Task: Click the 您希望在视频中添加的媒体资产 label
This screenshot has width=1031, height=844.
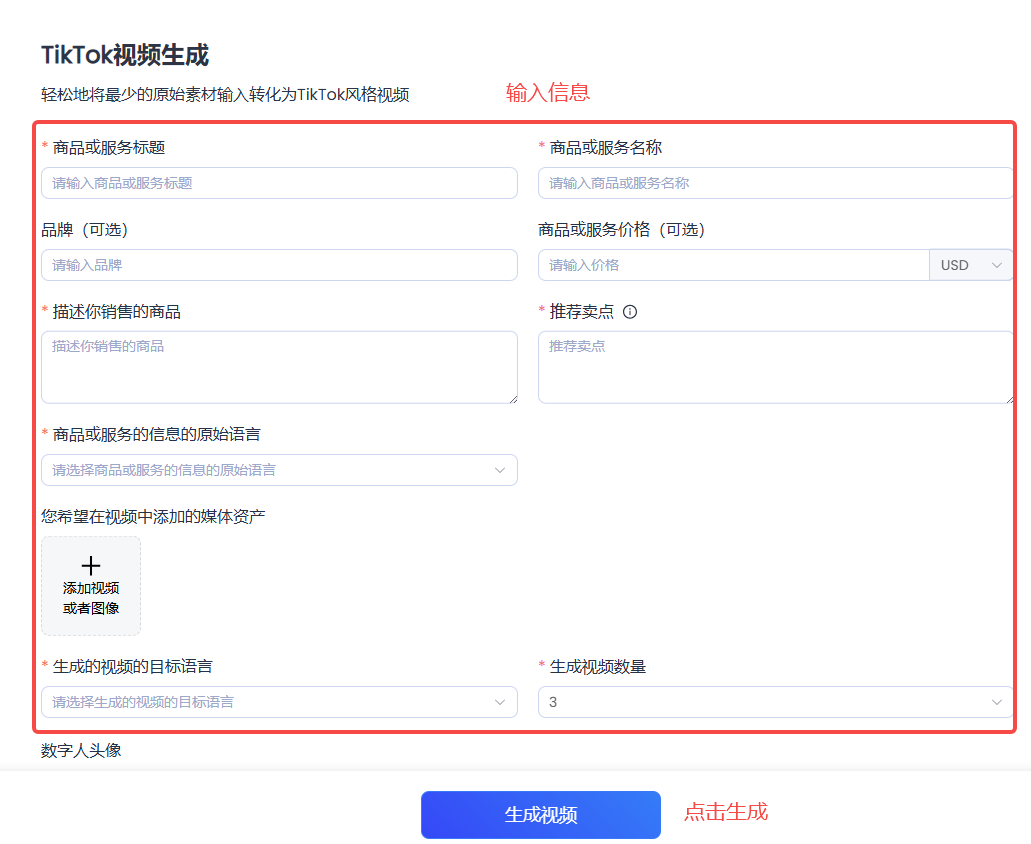Action: coord(153,517)
